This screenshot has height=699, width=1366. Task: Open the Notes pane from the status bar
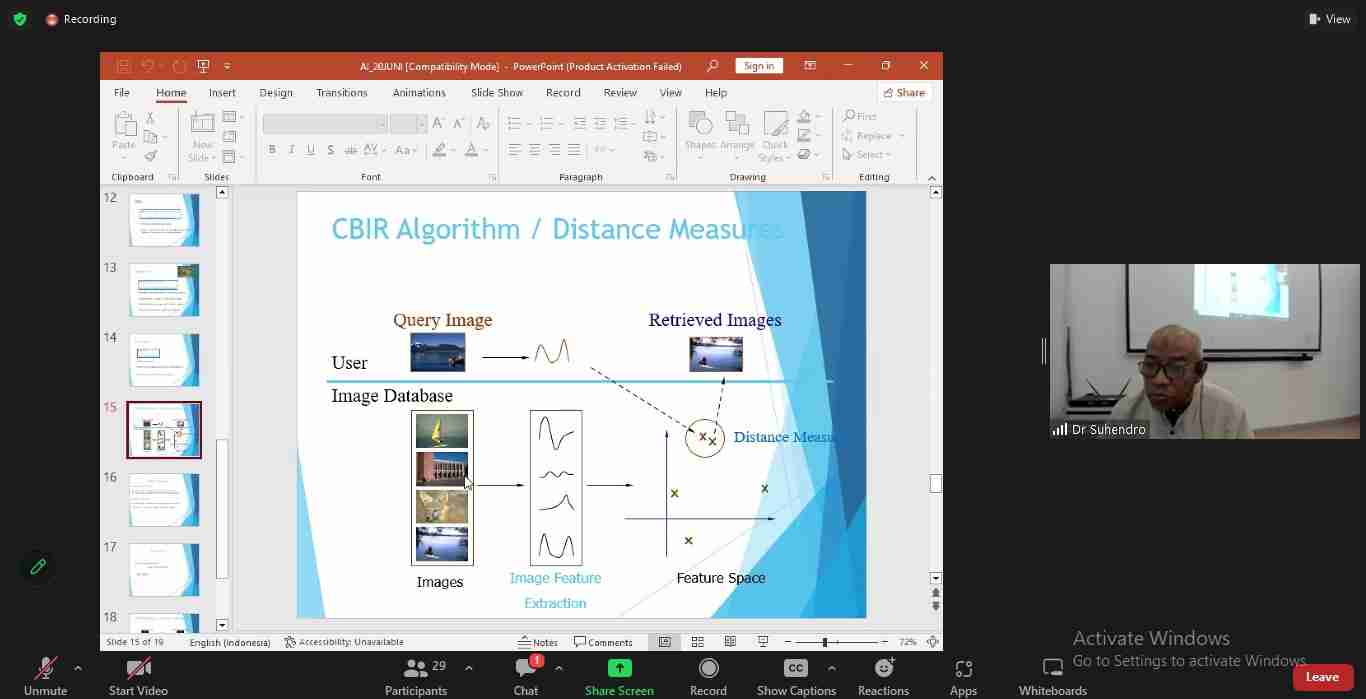pyautogui.click(x=538, y=642)
